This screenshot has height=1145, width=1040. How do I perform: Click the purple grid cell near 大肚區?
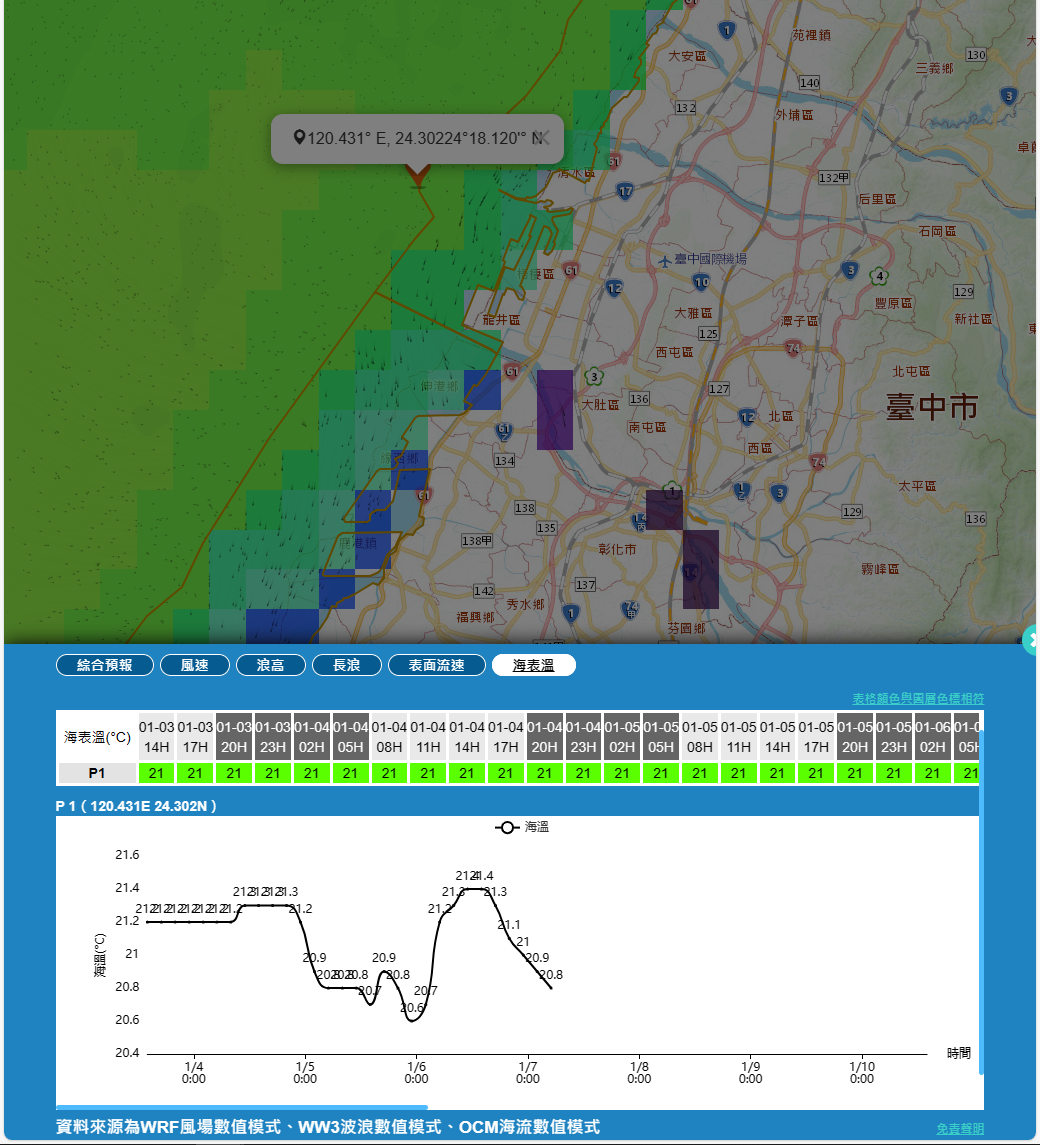coord(555,409)
